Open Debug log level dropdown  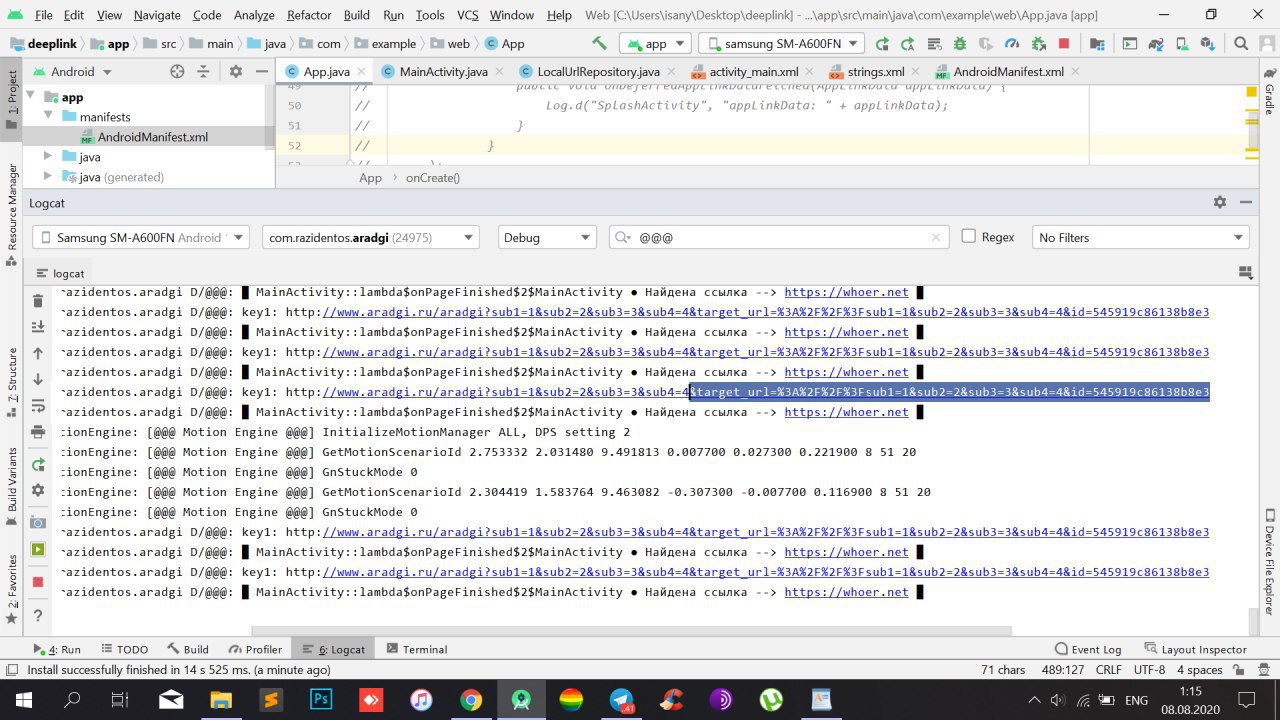click(548, 237)
